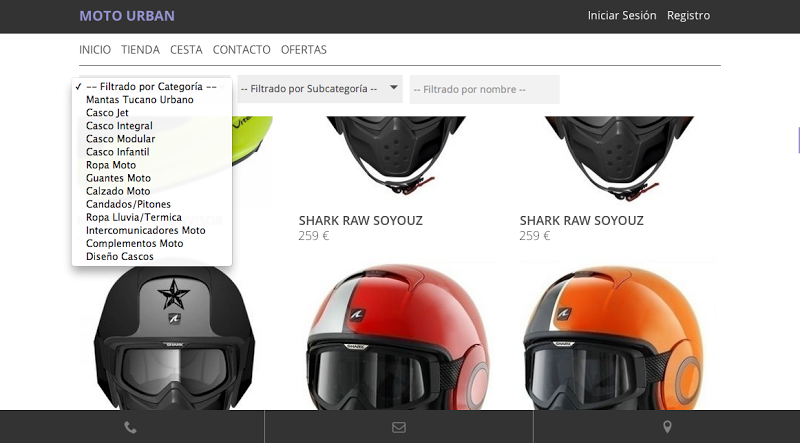The height and width of the screenshot is (443, 800).
Task: Select the checked Filtrado por Categoría option
Action: tap(152, 87)
